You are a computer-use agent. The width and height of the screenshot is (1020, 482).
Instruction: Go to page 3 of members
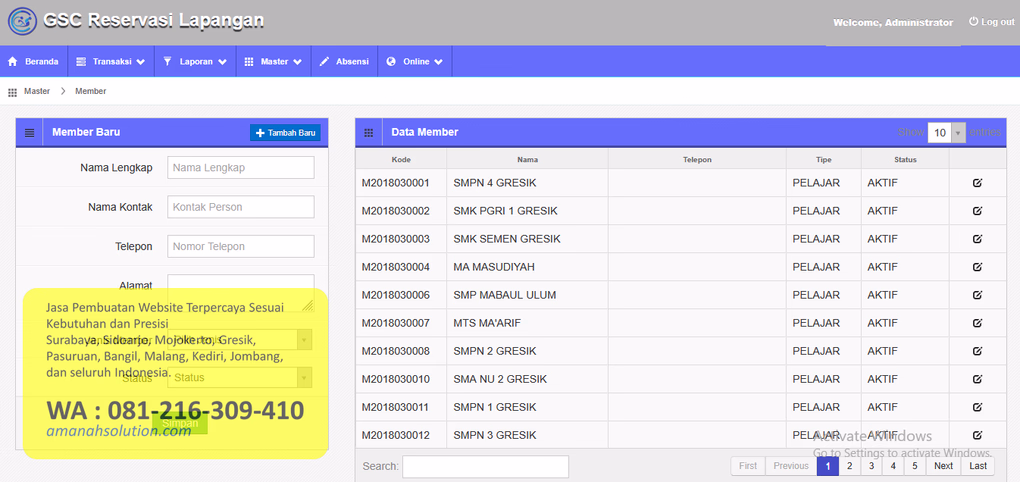[871, 466]
